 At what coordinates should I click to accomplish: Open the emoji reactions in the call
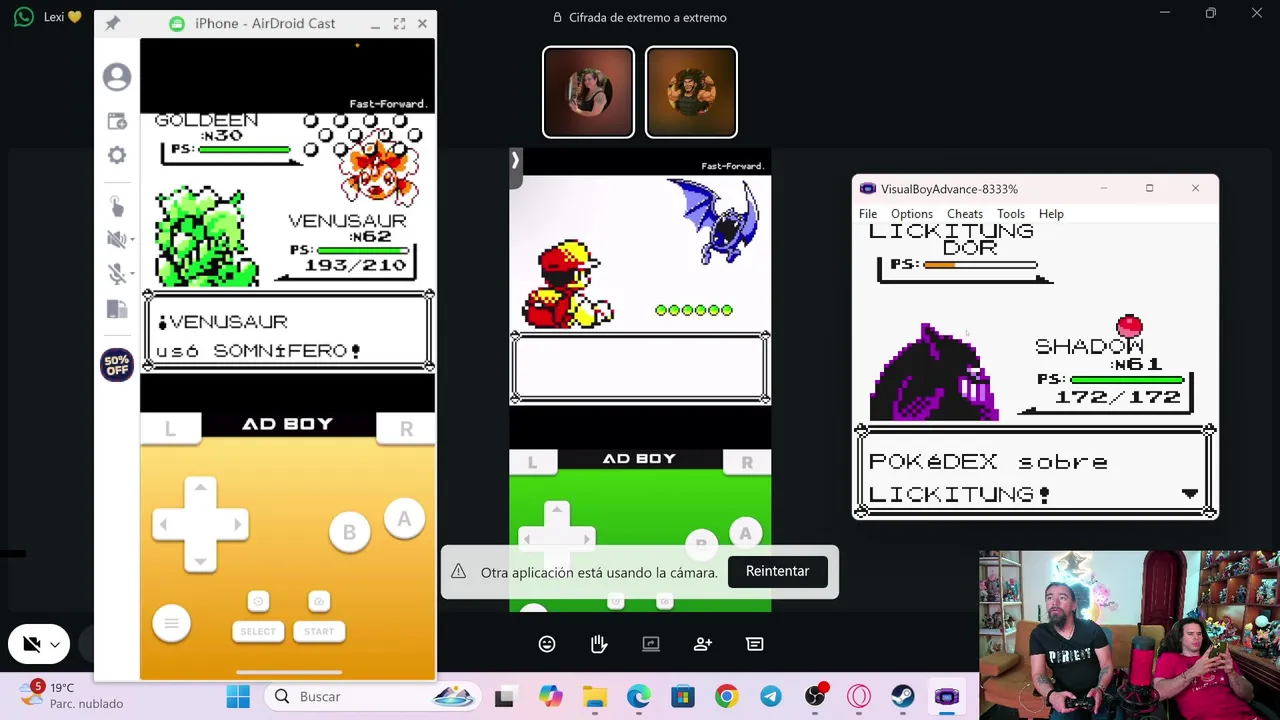pos(547,644)
